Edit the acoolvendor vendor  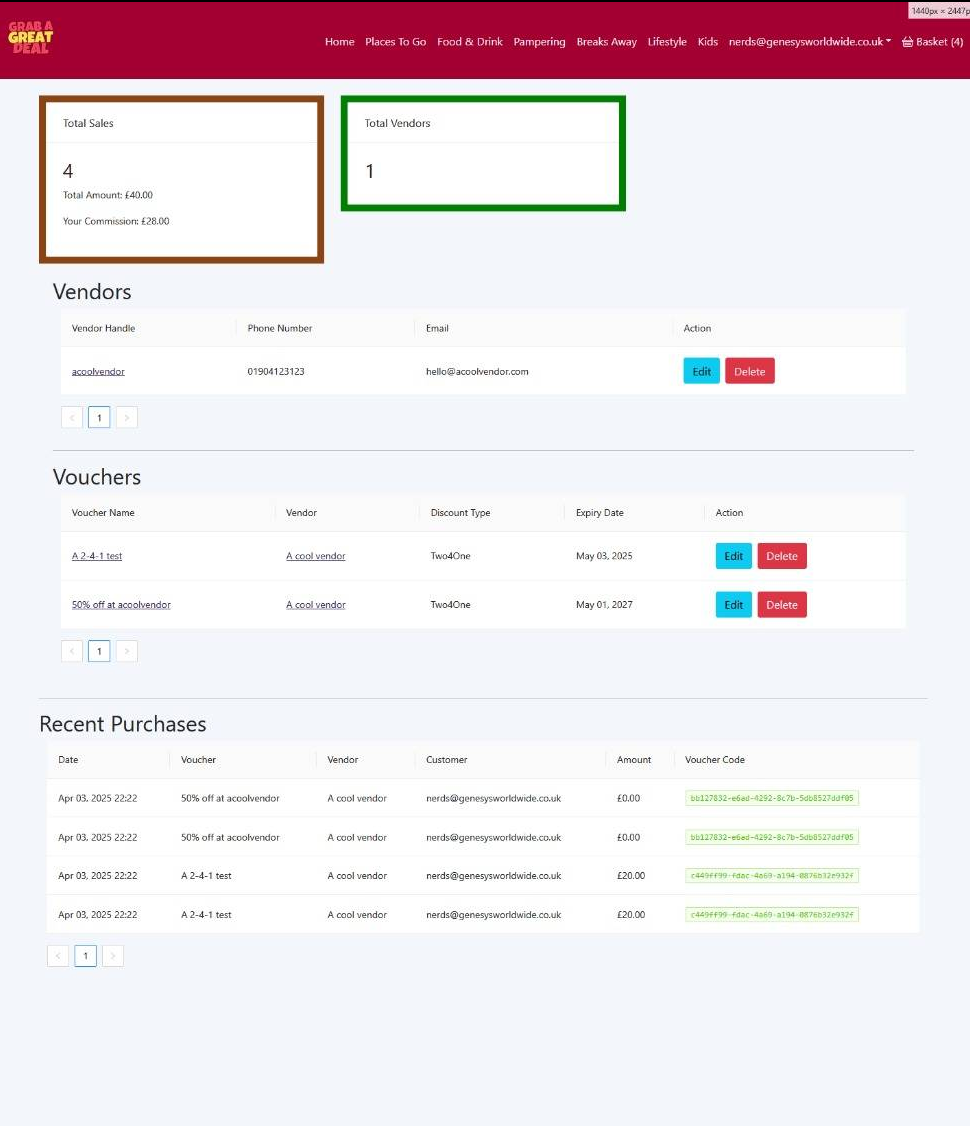click(x=701, y=371)
